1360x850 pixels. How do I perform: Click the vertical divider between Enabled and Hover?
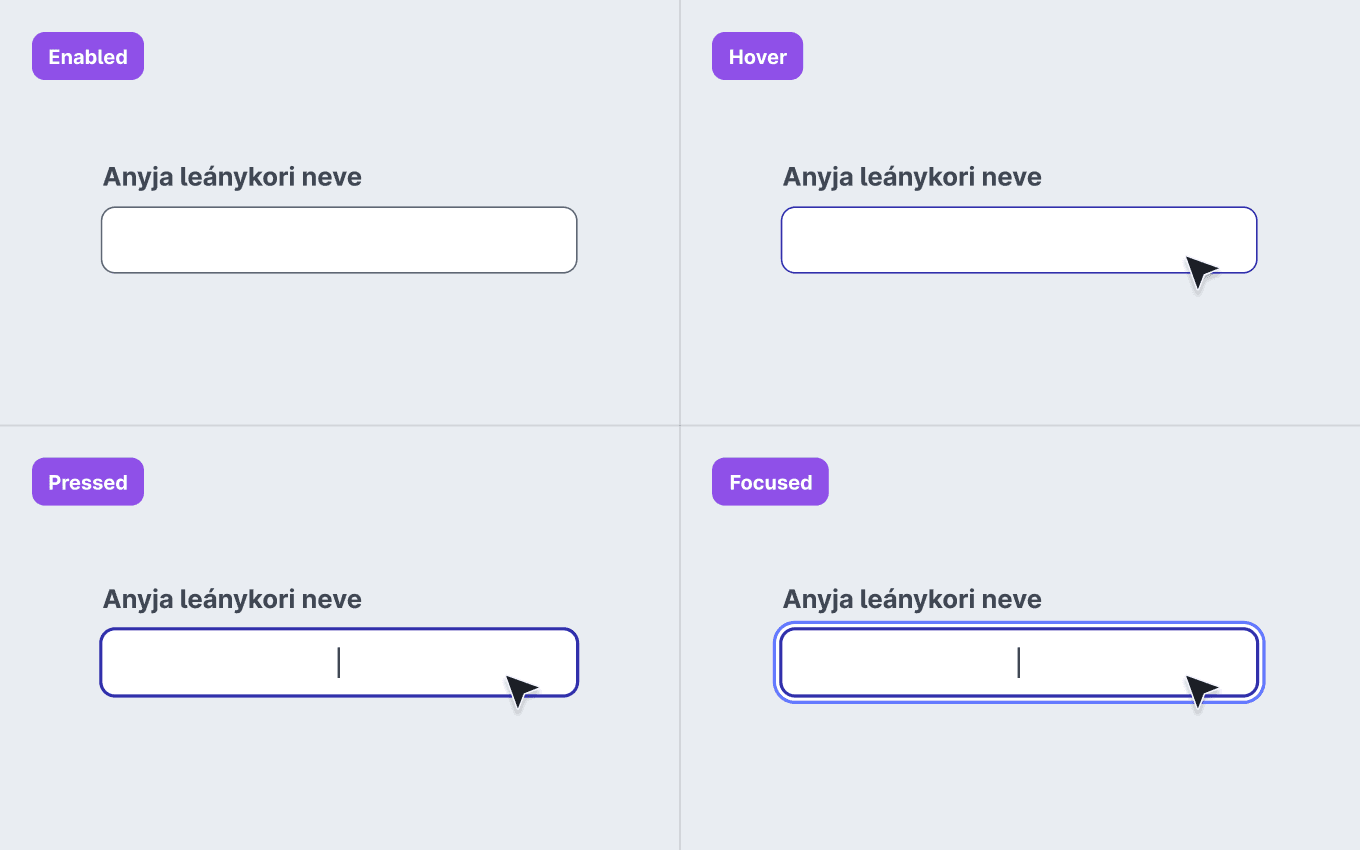pos(680,212)
